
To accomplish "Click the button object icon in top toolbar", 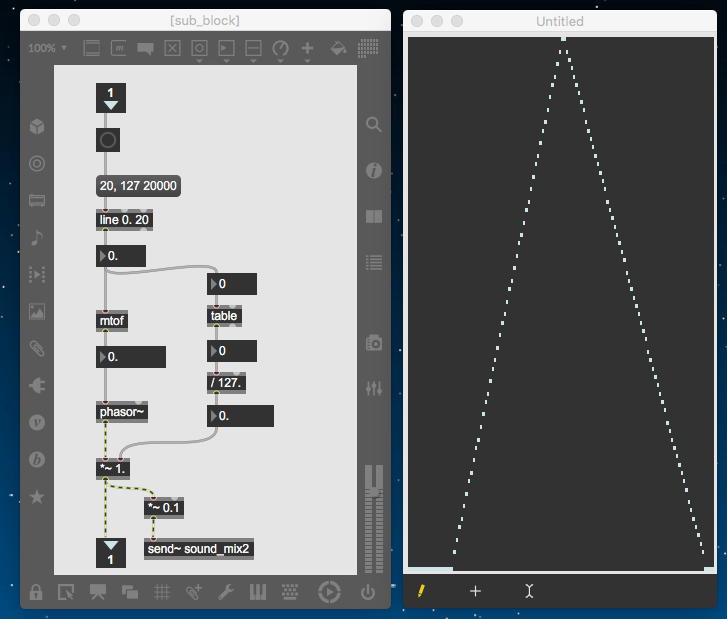I will click(199, 48).
